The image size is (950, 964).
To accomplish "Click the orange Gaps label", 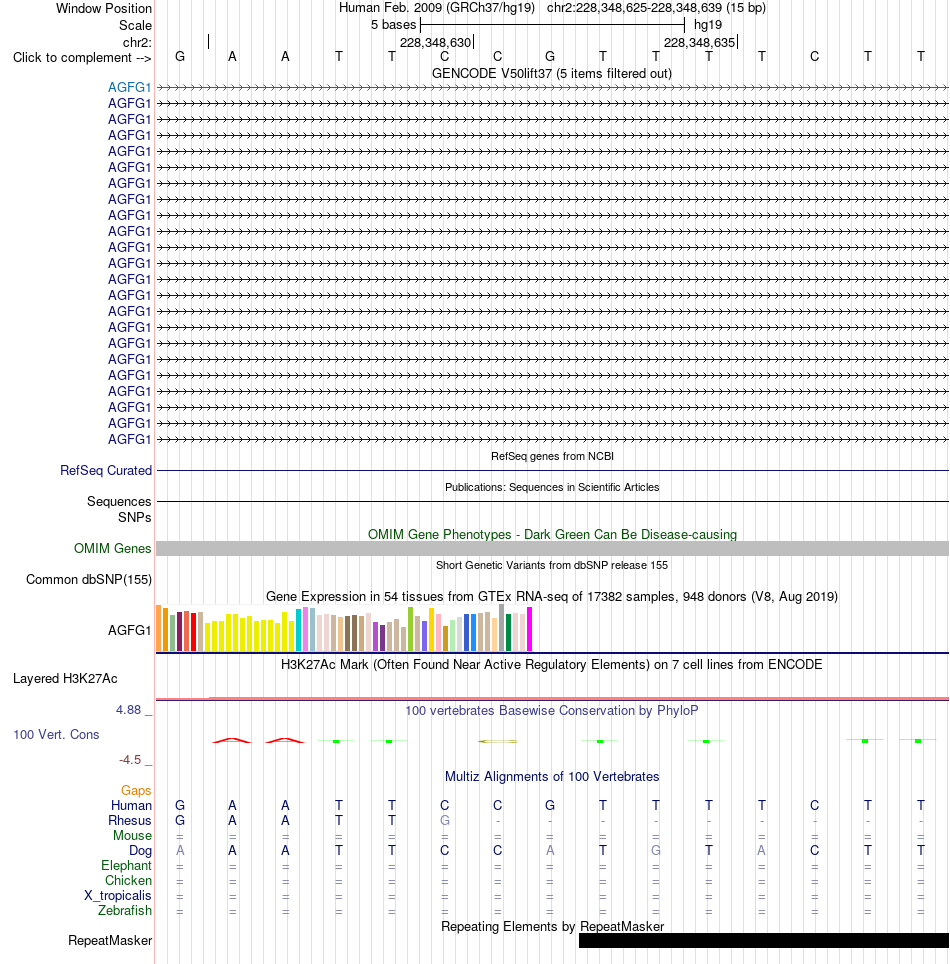I will [136, 791].
